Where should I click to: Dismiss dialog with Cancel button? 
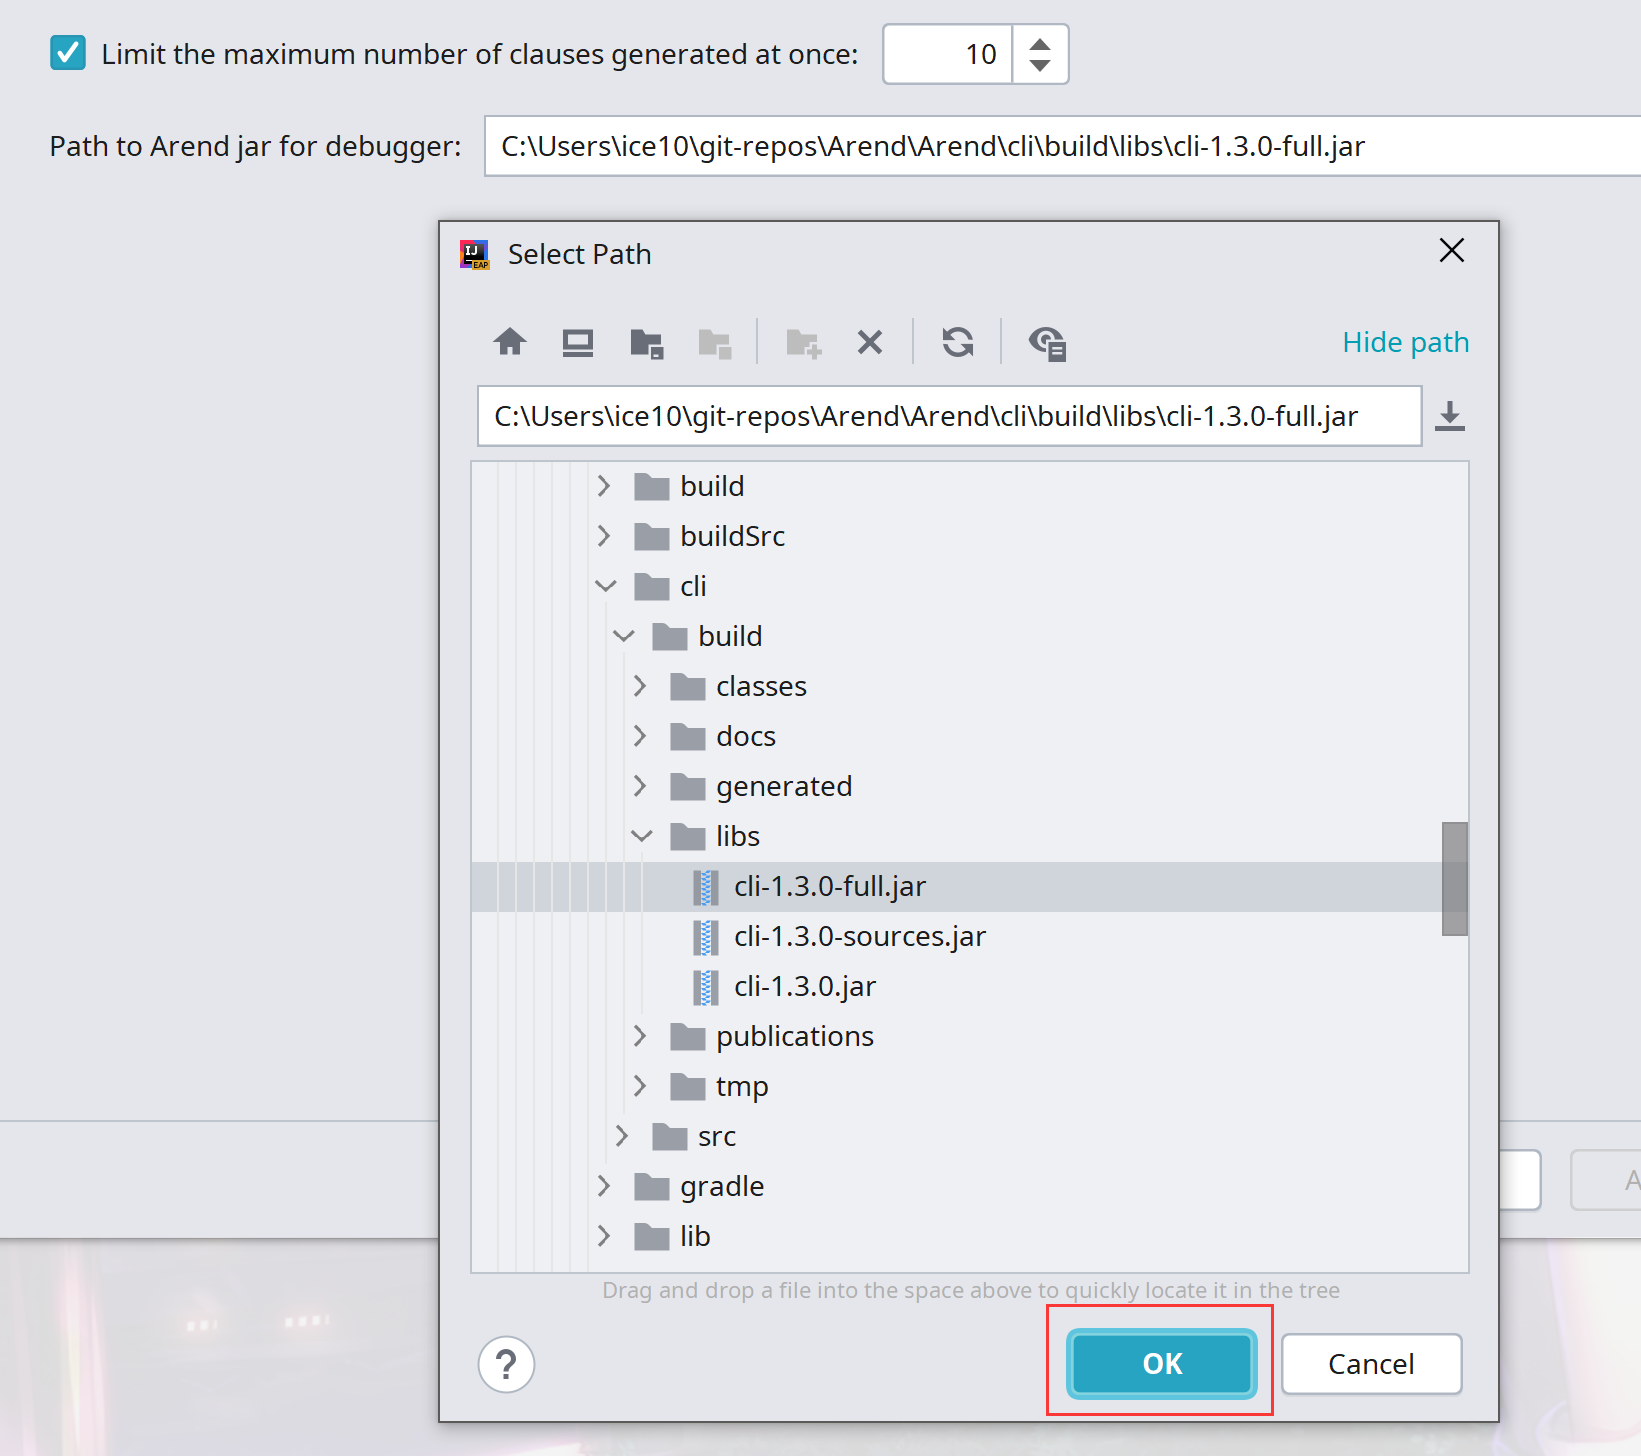tap(1371, 1363)
